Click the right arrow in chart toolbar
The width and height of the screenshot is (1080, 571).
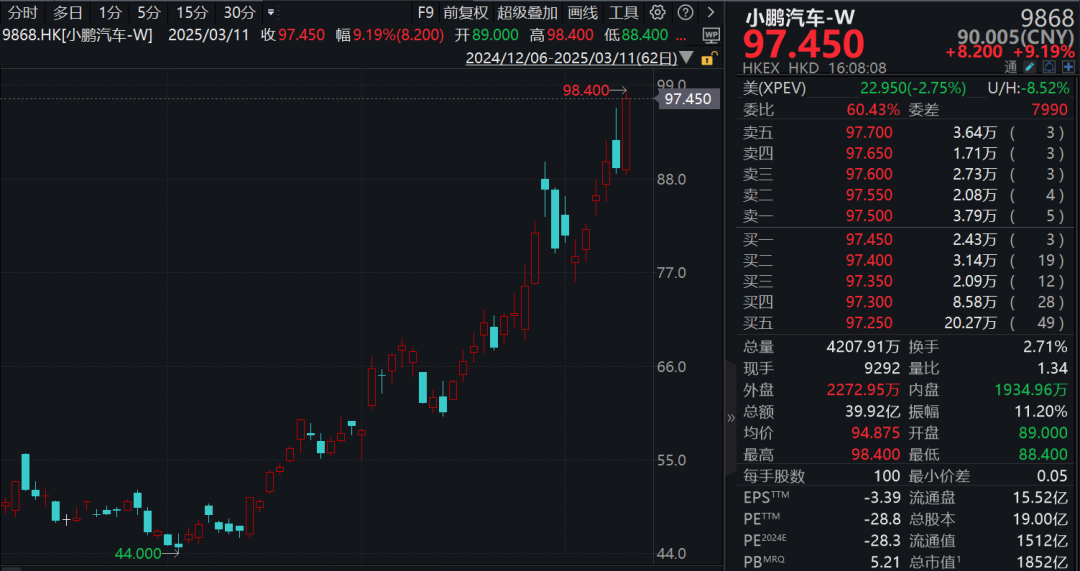(x=709, y=13)
